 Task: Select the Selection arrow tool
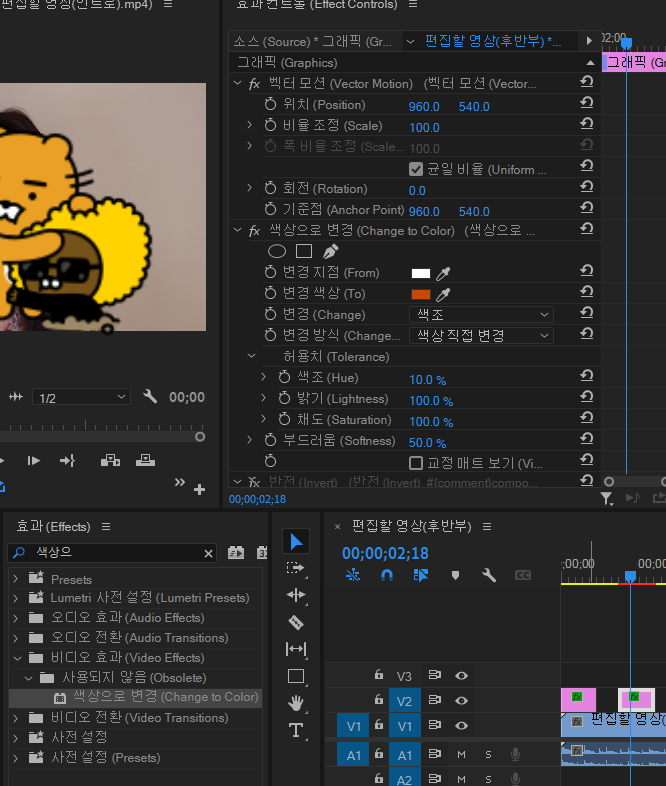click(x=296, y=541)
